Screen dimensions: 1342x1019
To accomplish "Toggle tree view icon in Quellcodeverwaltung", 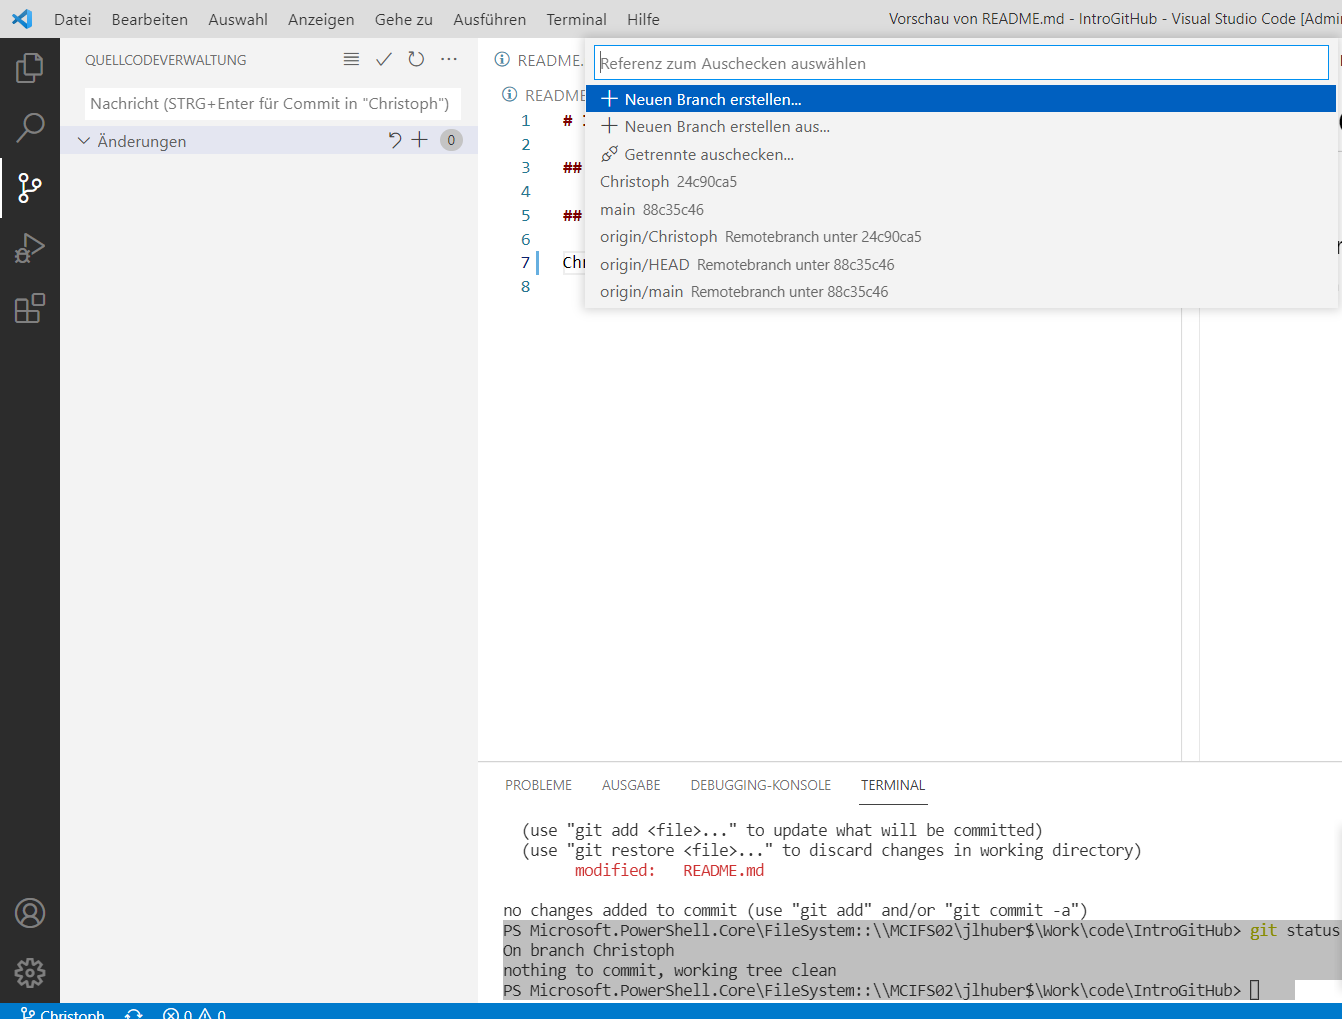I will (351, 60).
